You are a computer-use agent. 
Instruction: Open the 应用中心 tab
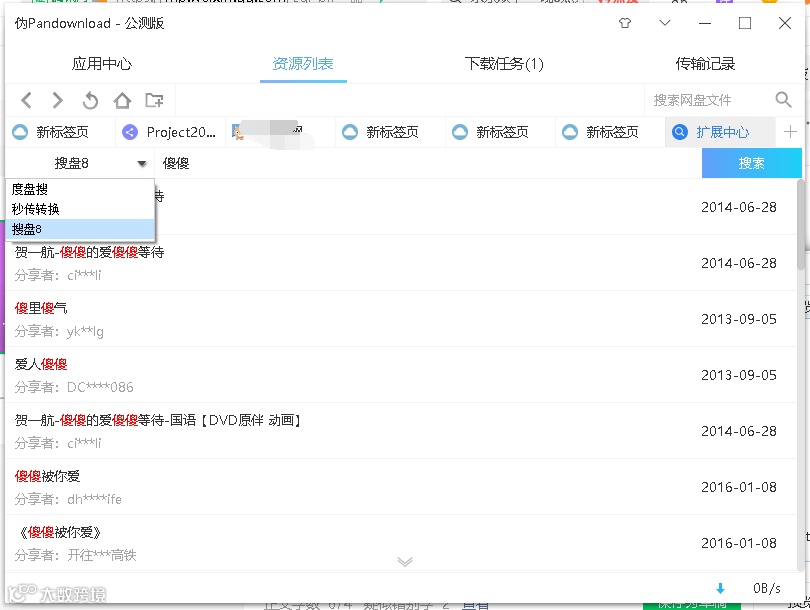(x=102, y=64)
